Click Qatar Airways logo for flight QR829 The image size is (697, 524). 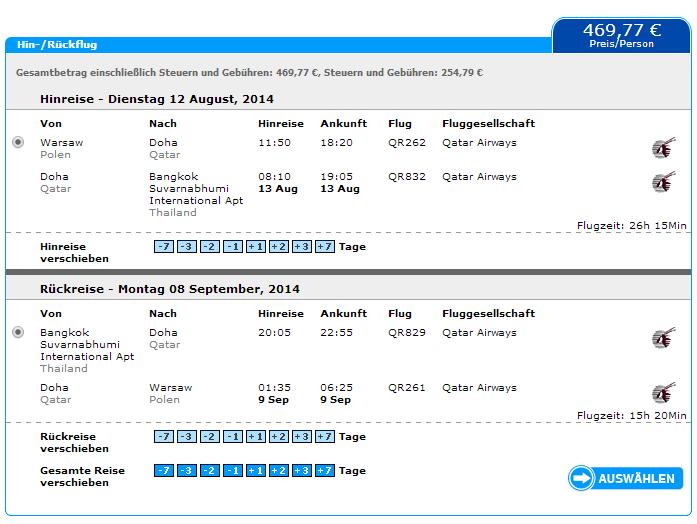coord(664,338)
